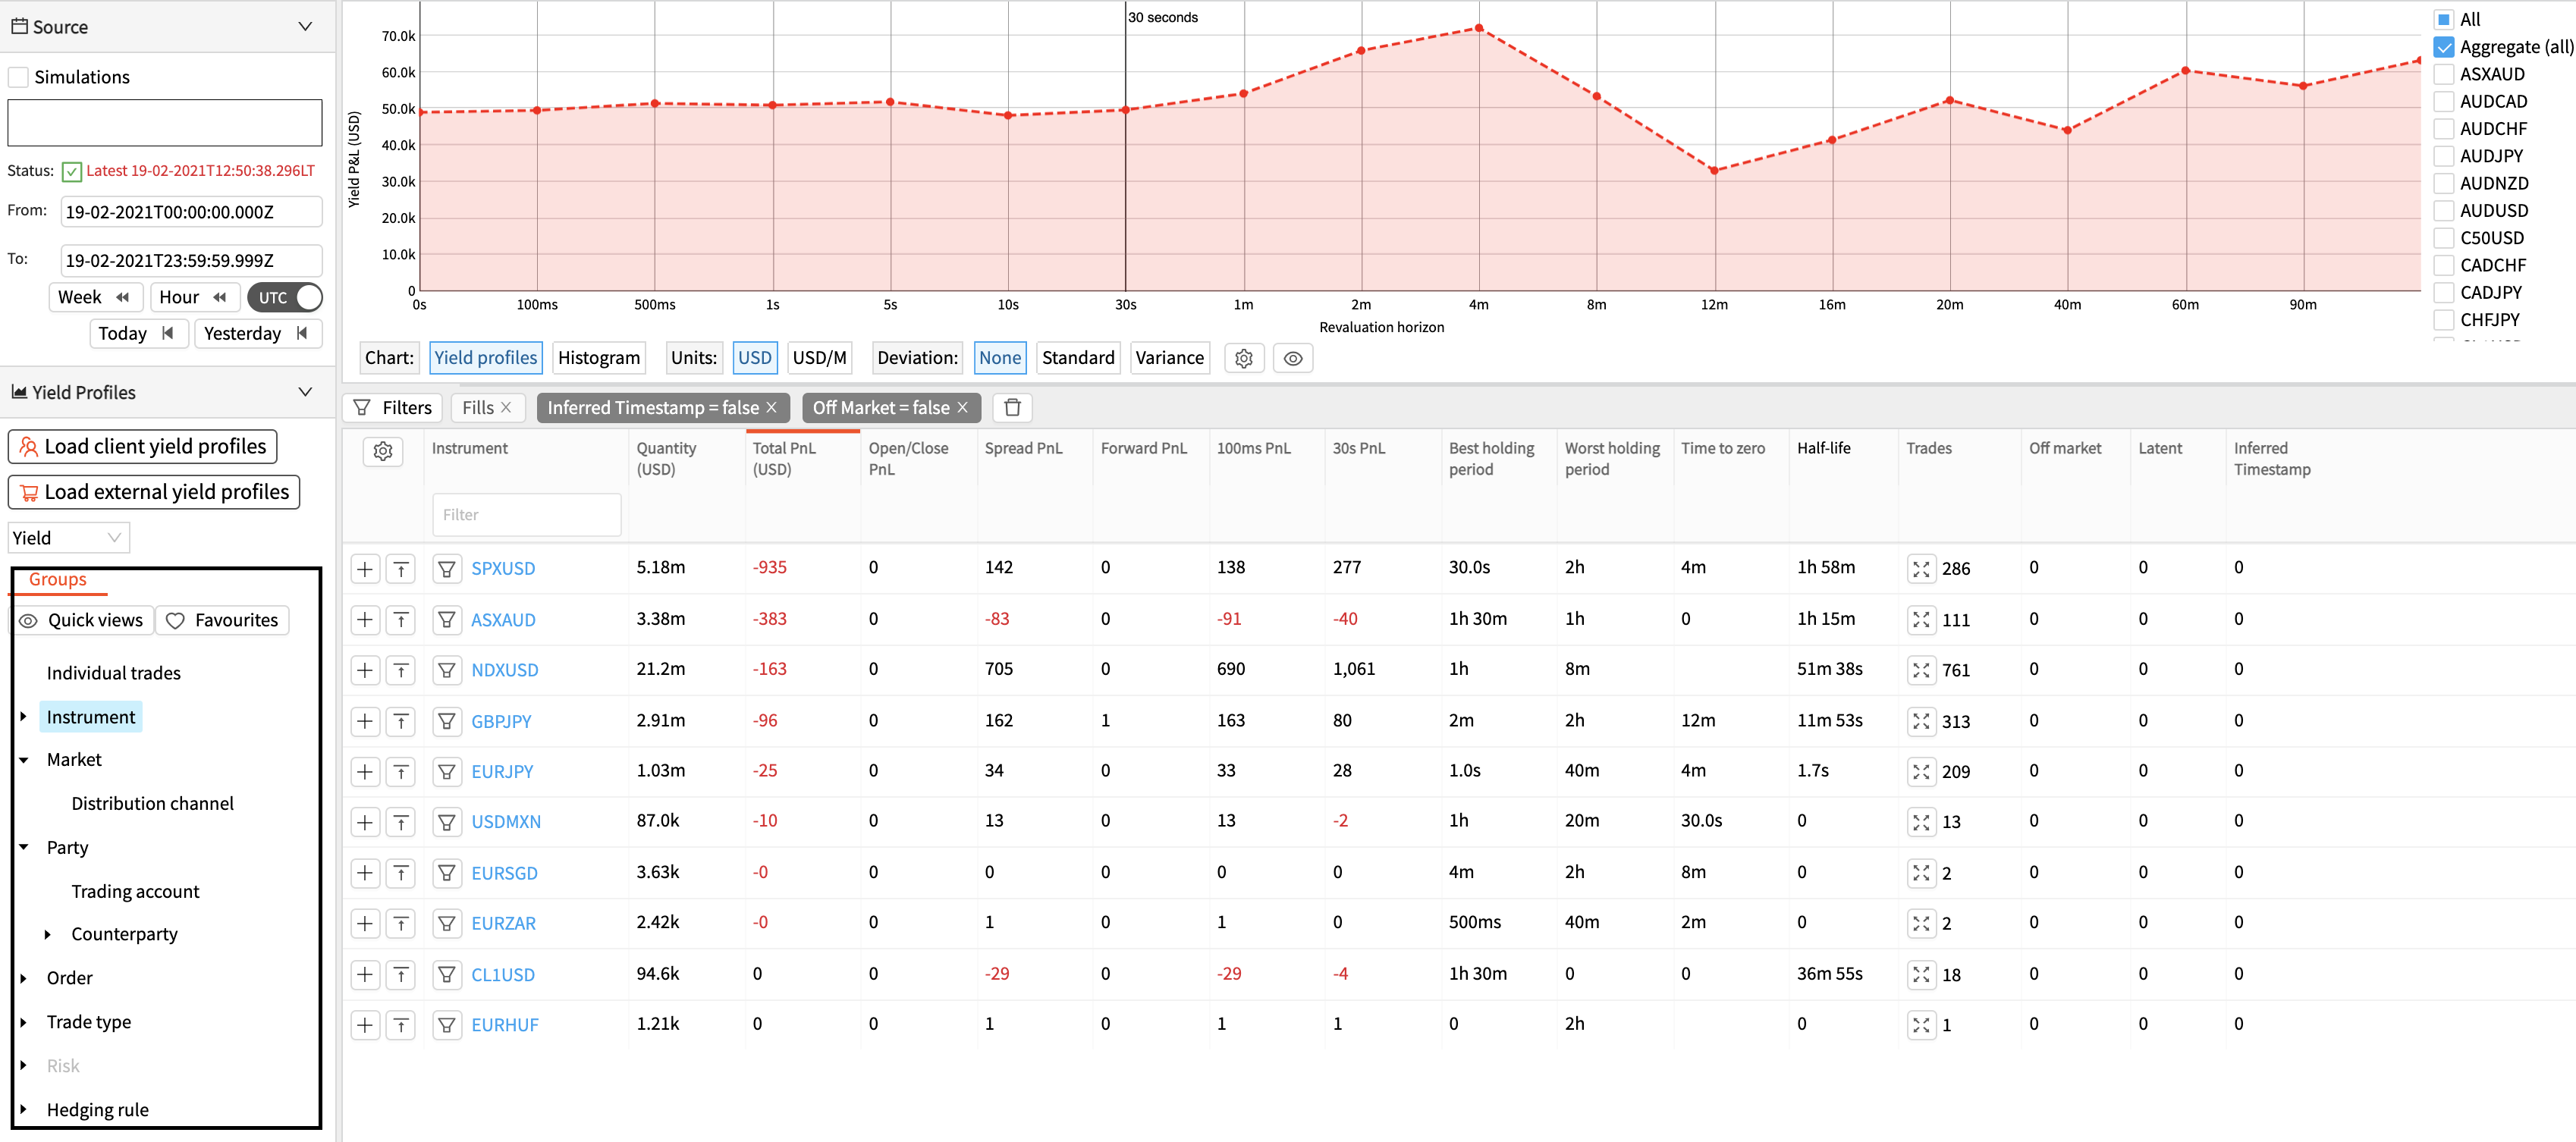Open table column settings gear
Image resolution: width=2576 pixels, height=1142 pixels.
[x=383, y=451]
